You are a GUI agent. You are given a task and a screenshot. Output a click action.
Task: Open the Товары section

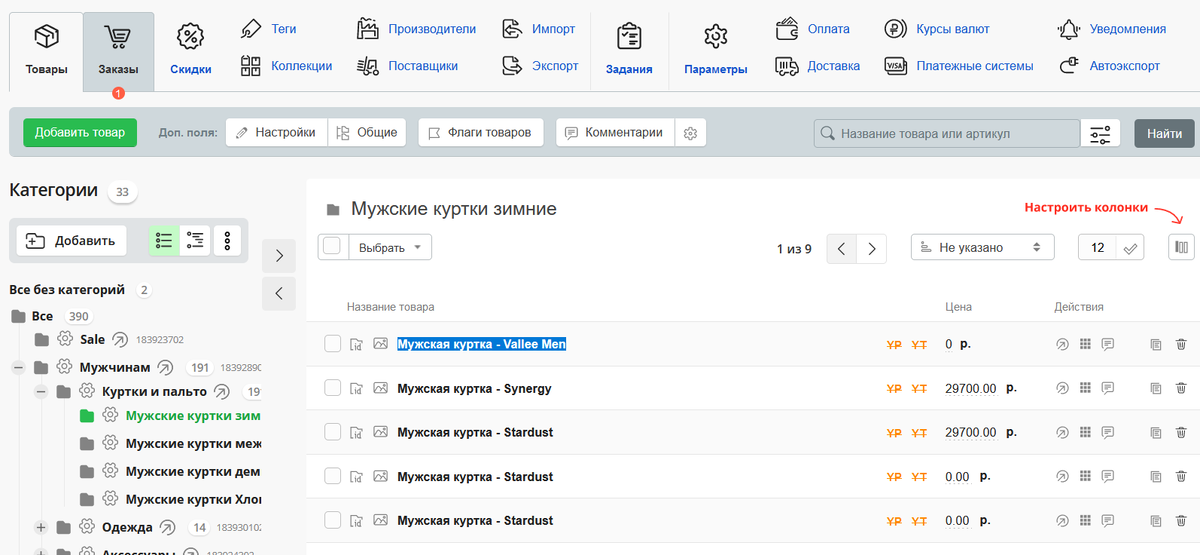[46, 52]
